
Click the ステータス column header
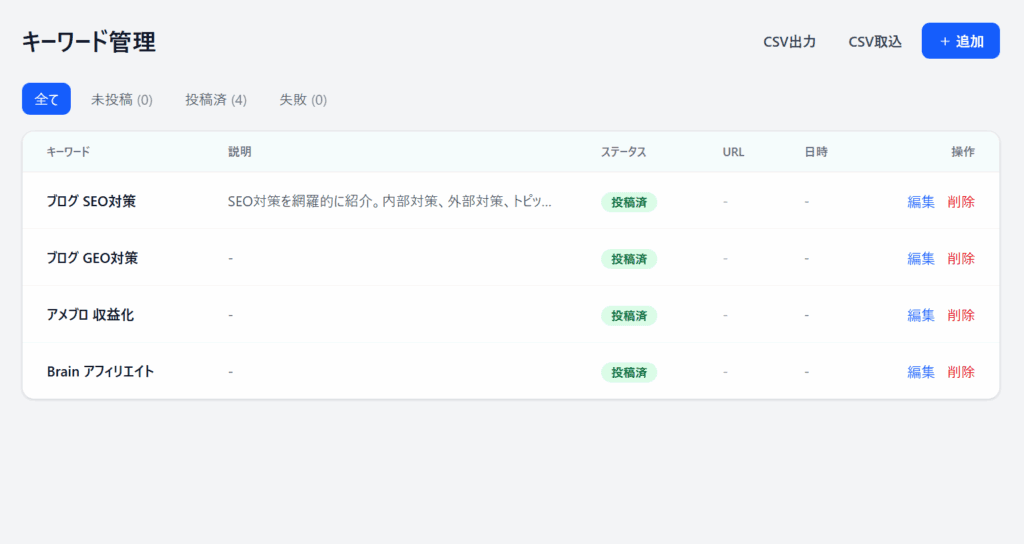pos(623,152)
